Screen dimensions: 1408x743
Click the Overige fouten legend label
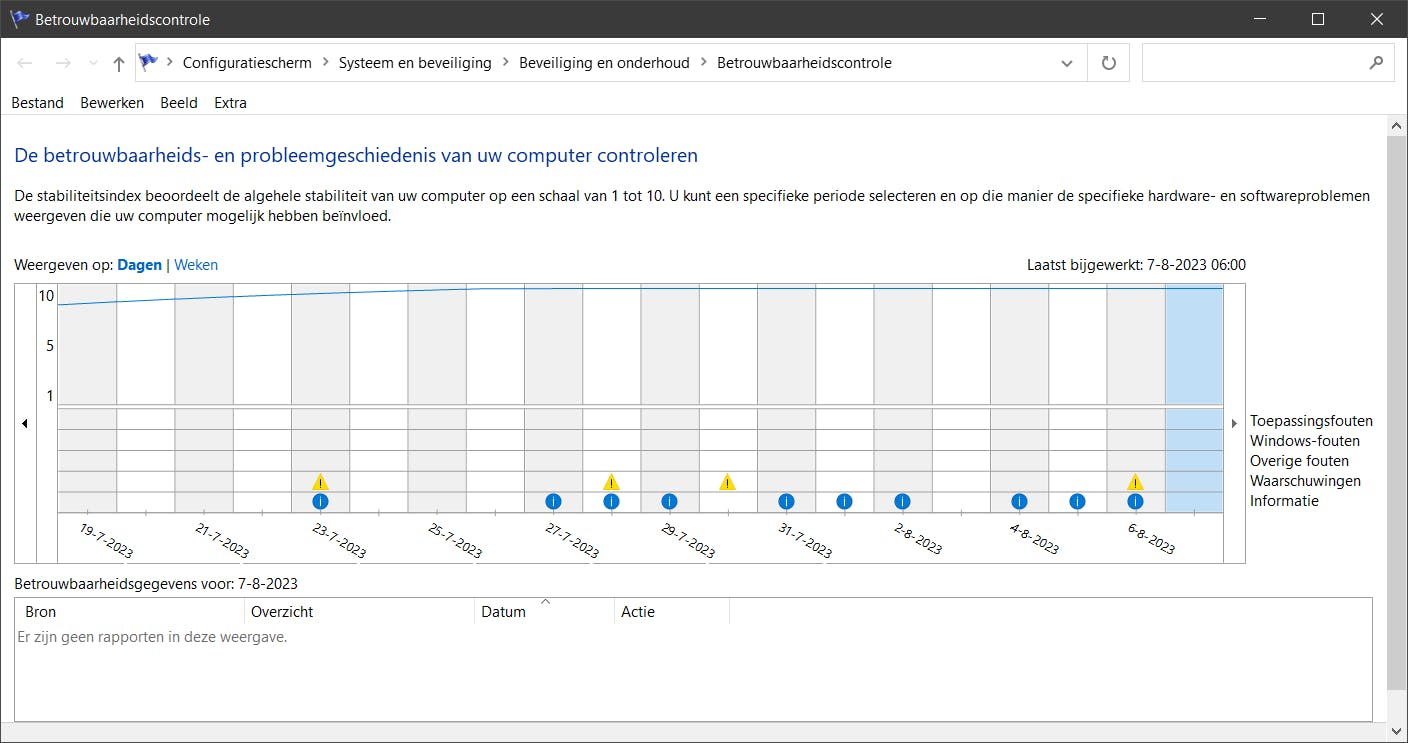point(1299,461)
